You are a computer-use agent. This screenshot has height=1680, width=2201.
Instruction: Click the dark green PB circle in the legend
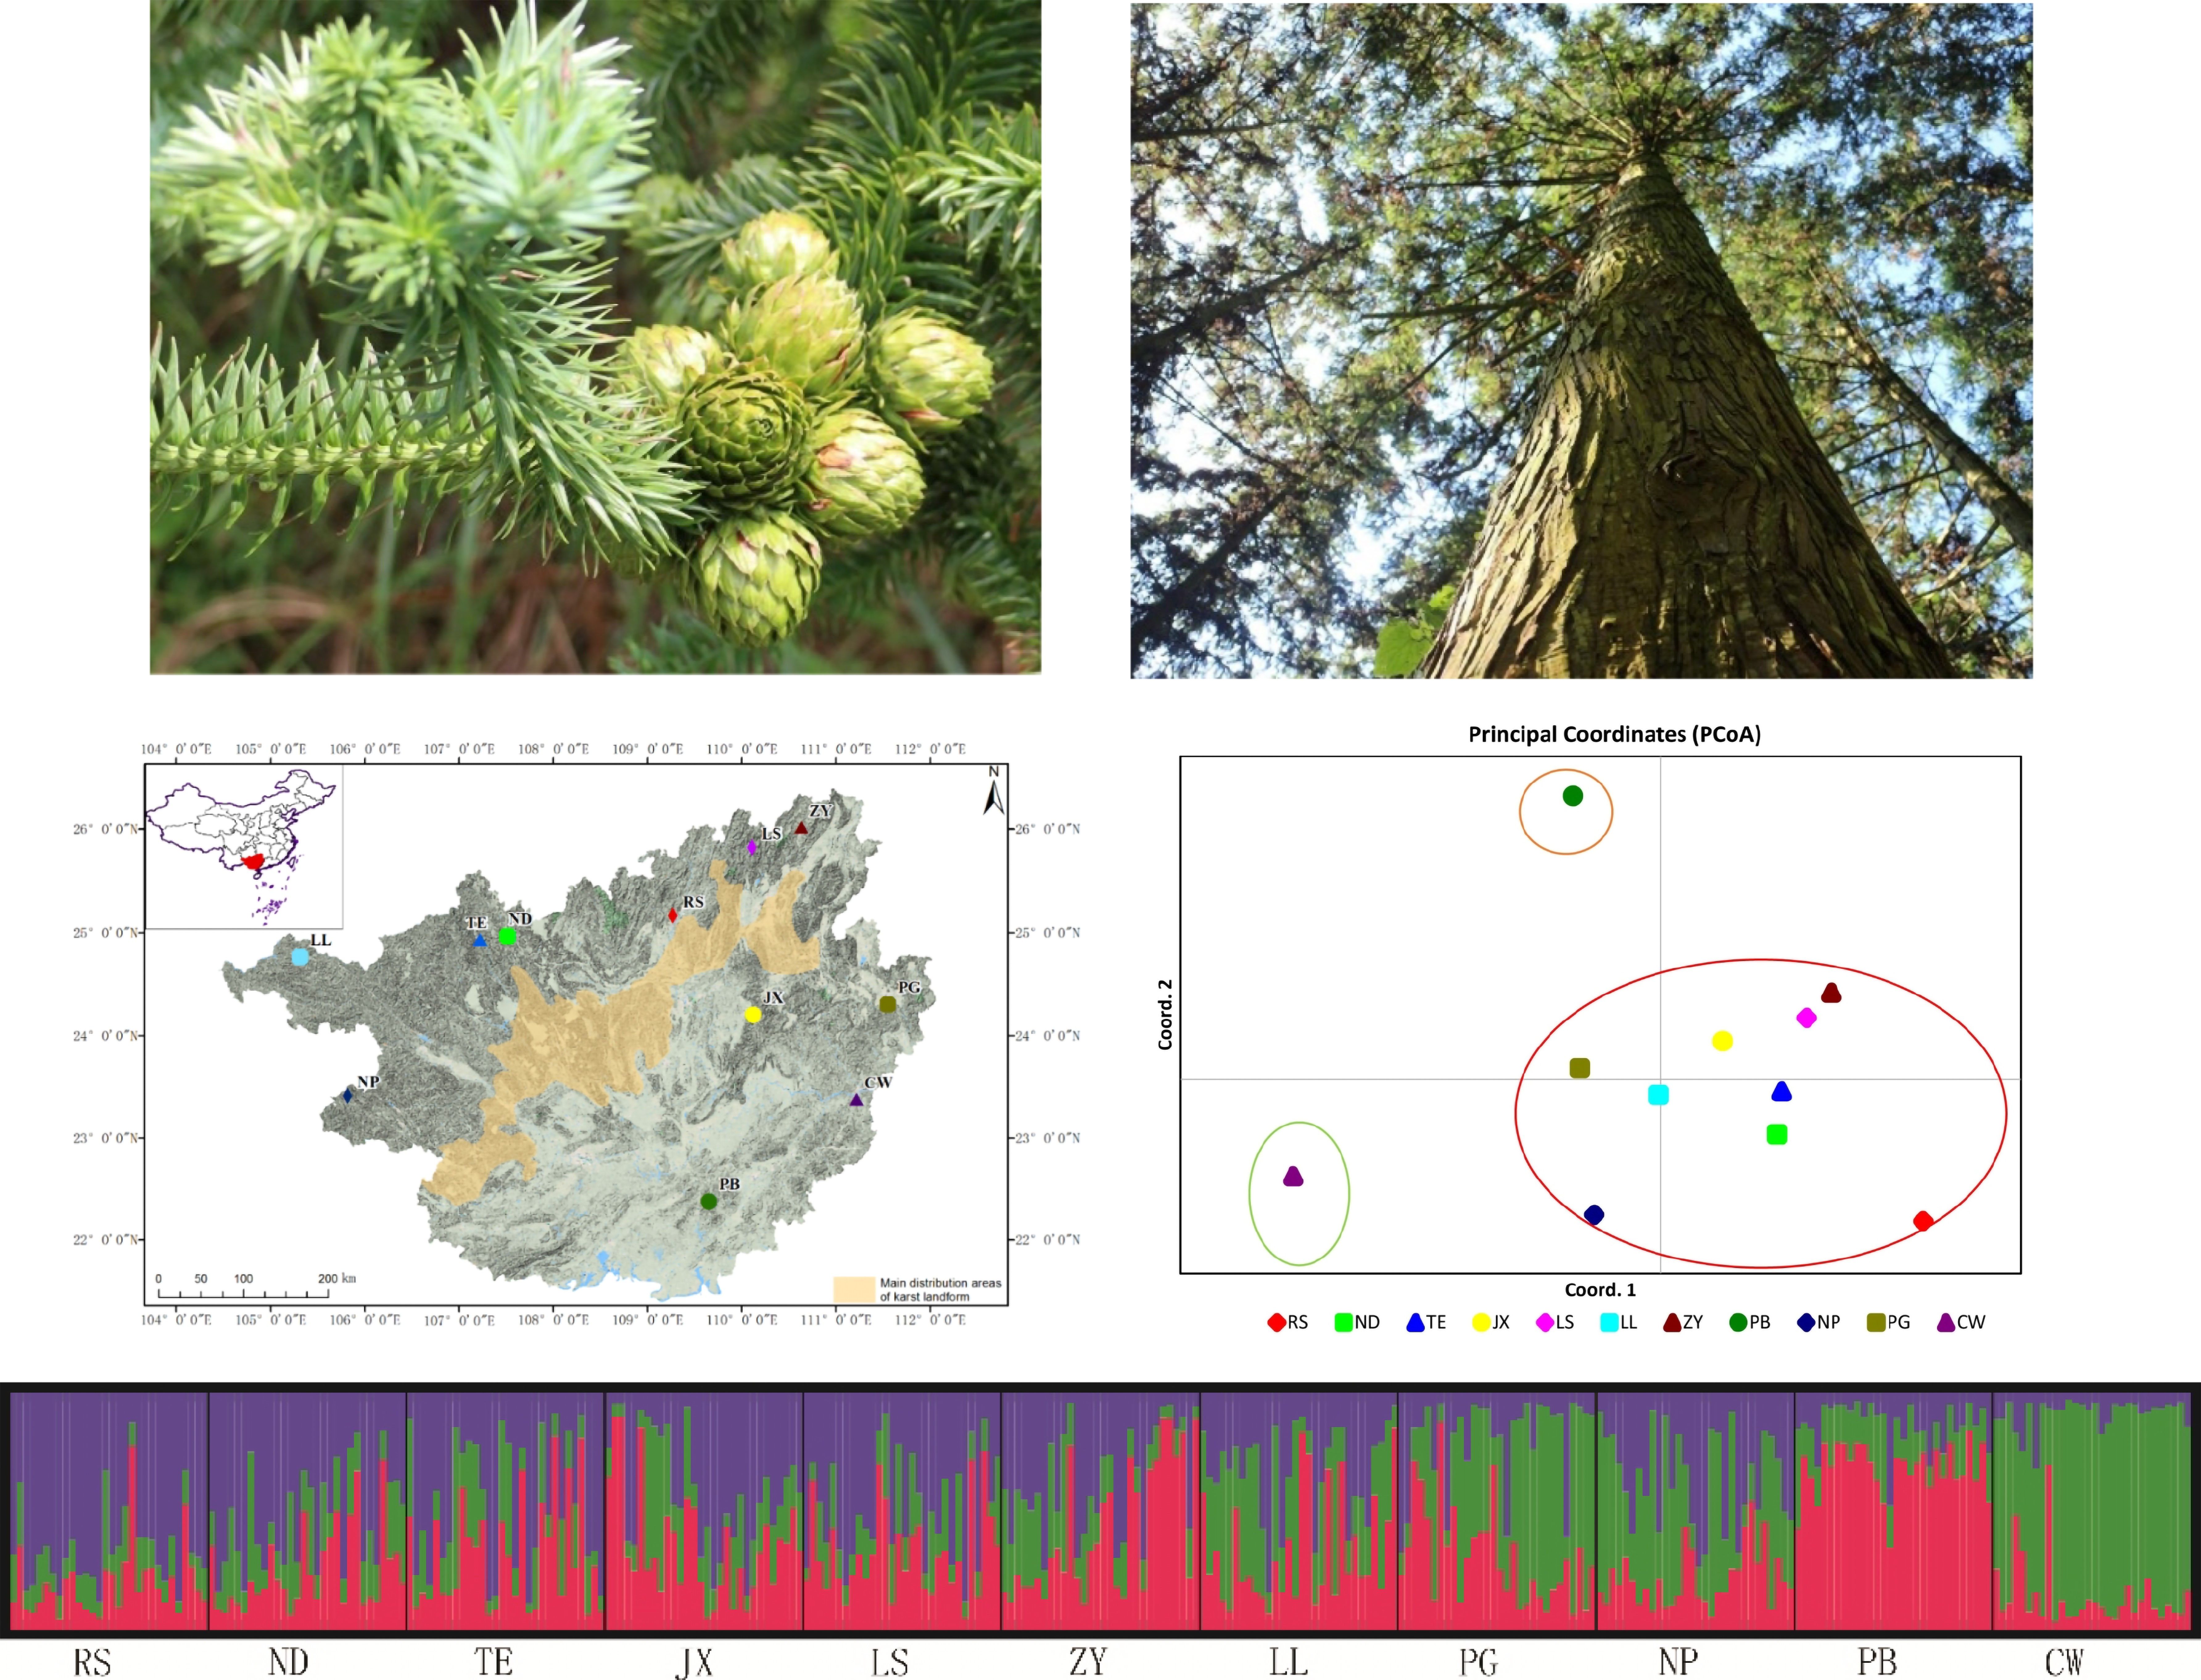pos(1738,1322)
